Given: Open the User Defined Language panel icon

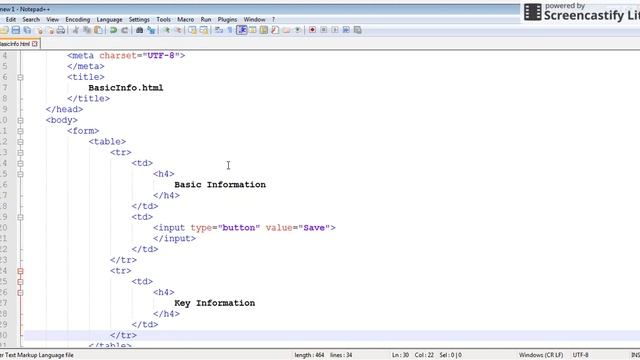Looking at the screenshot, I should pos(253,30).
